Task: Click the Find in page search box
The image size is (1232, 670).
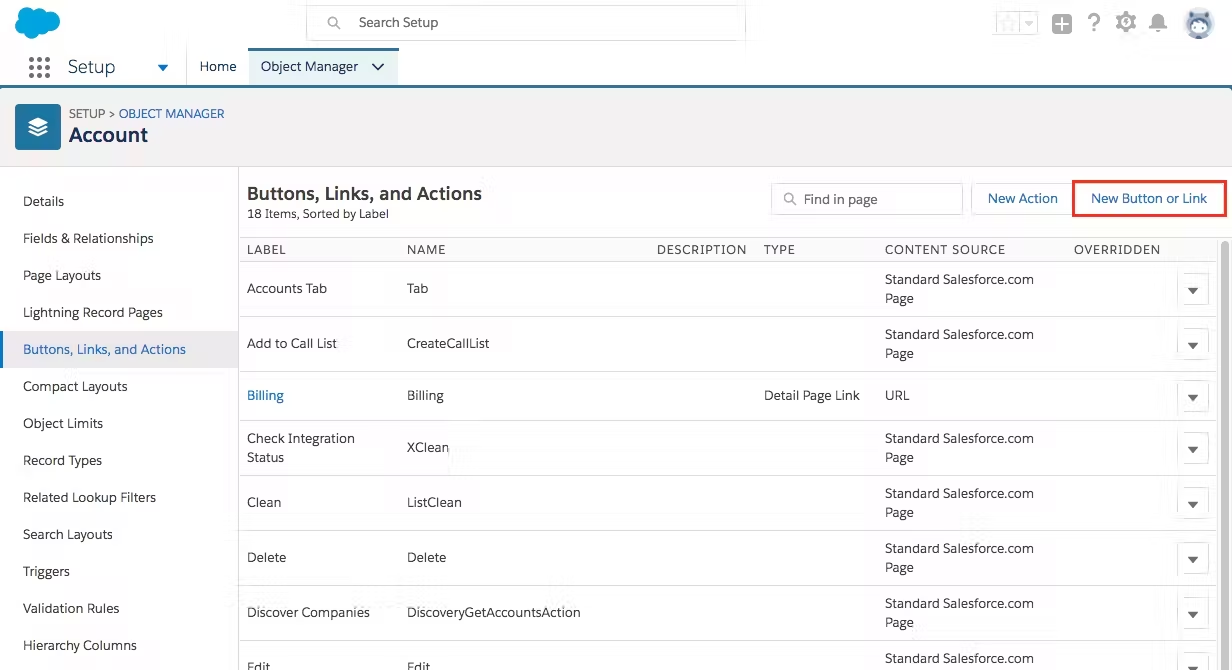Action: (x=866, y=198)
